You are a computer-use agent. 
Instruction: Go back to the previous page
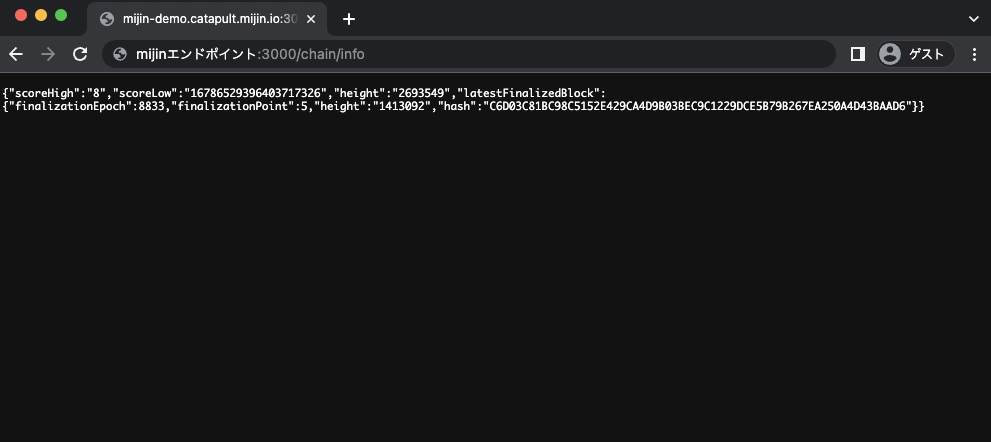point(16,54)
